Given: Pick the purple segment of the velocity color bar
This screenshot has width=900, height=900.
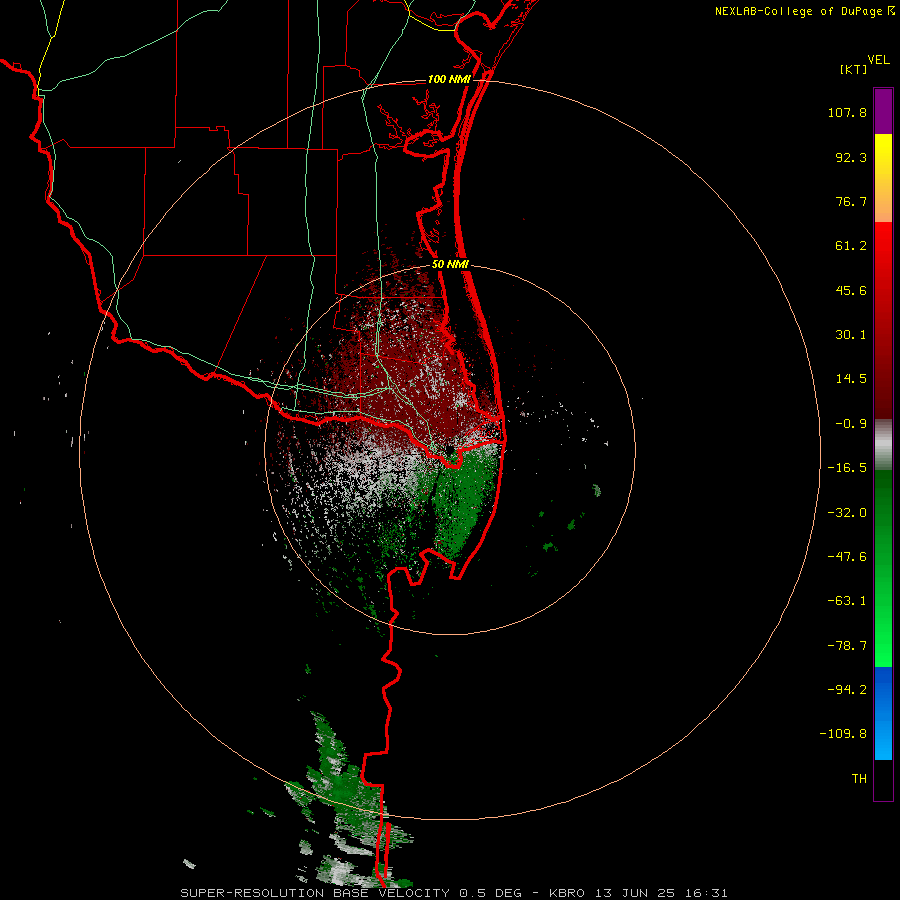Looking at the screenshot, I should [x=883, y=111].
